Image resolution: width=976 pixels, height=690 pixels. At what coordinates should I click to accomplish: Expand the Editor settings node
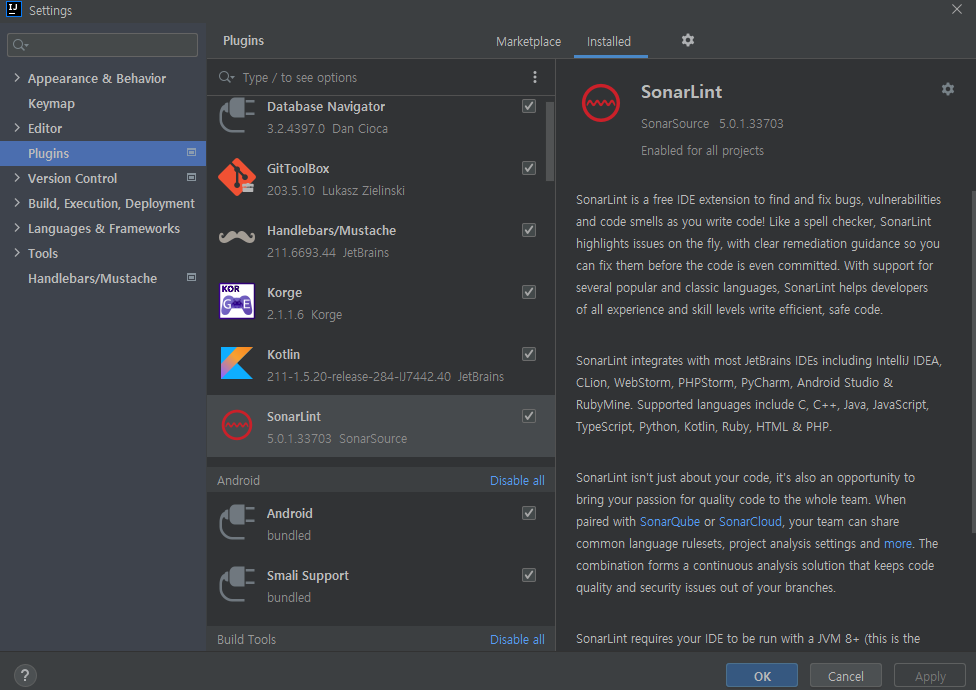click(x=17, y=128)
